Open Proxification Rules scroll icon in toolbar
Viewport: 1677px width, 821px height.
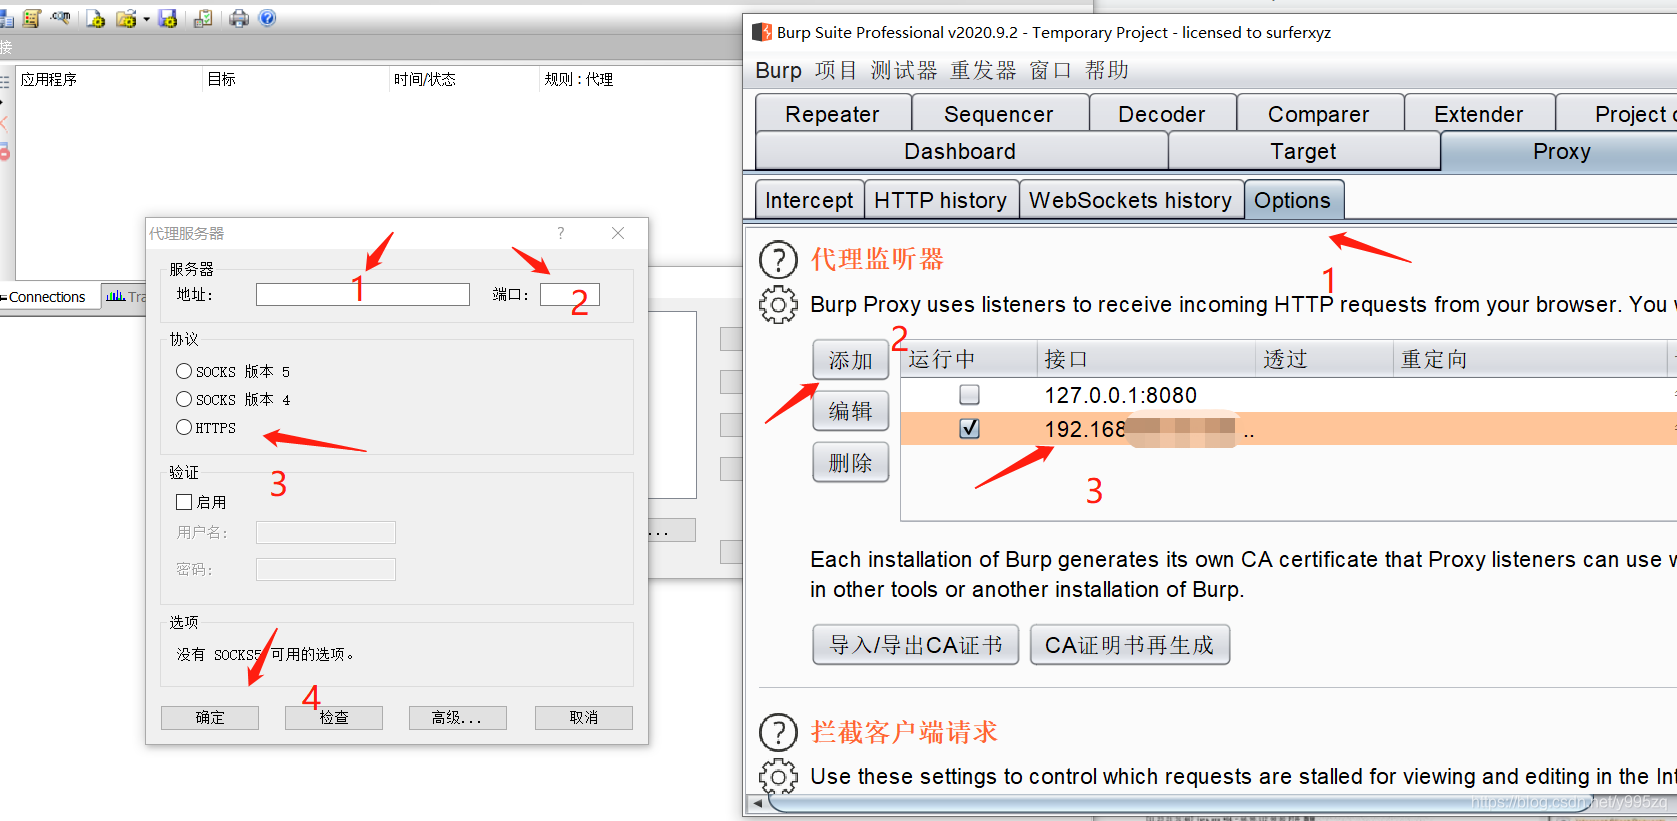click(x=31, y=18)
